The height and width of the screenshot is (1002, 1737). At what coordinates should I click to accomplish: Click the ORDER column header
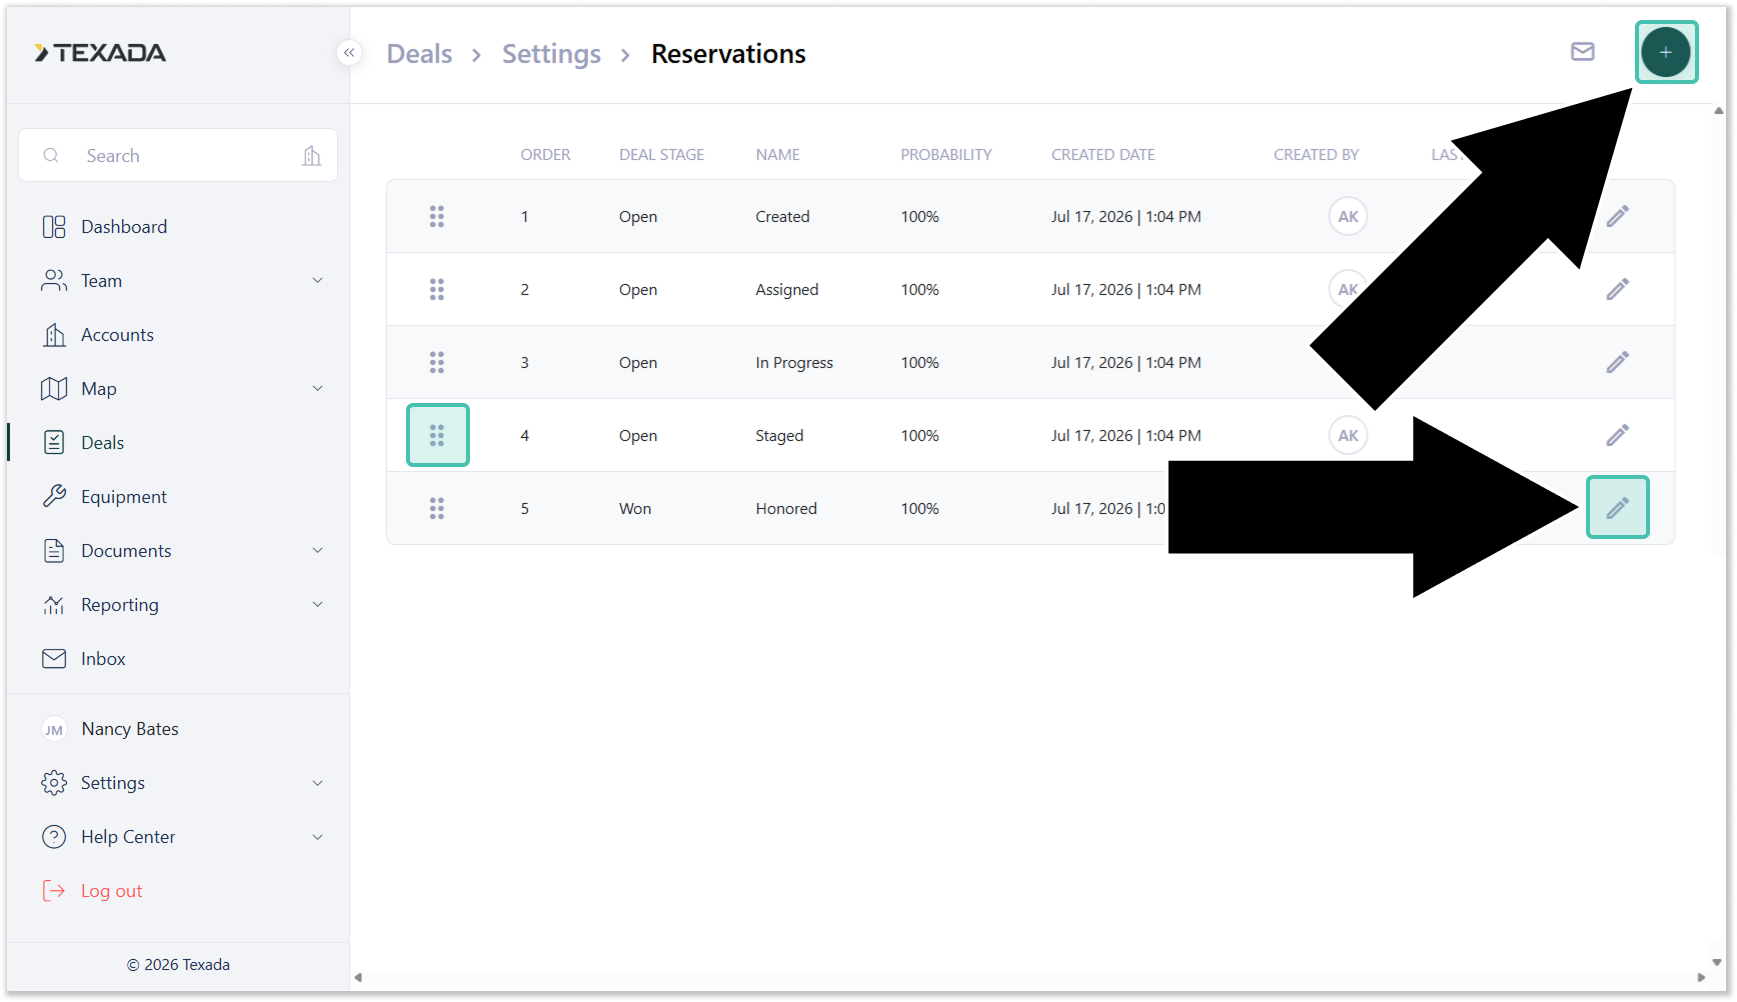(x=545, y=155)
